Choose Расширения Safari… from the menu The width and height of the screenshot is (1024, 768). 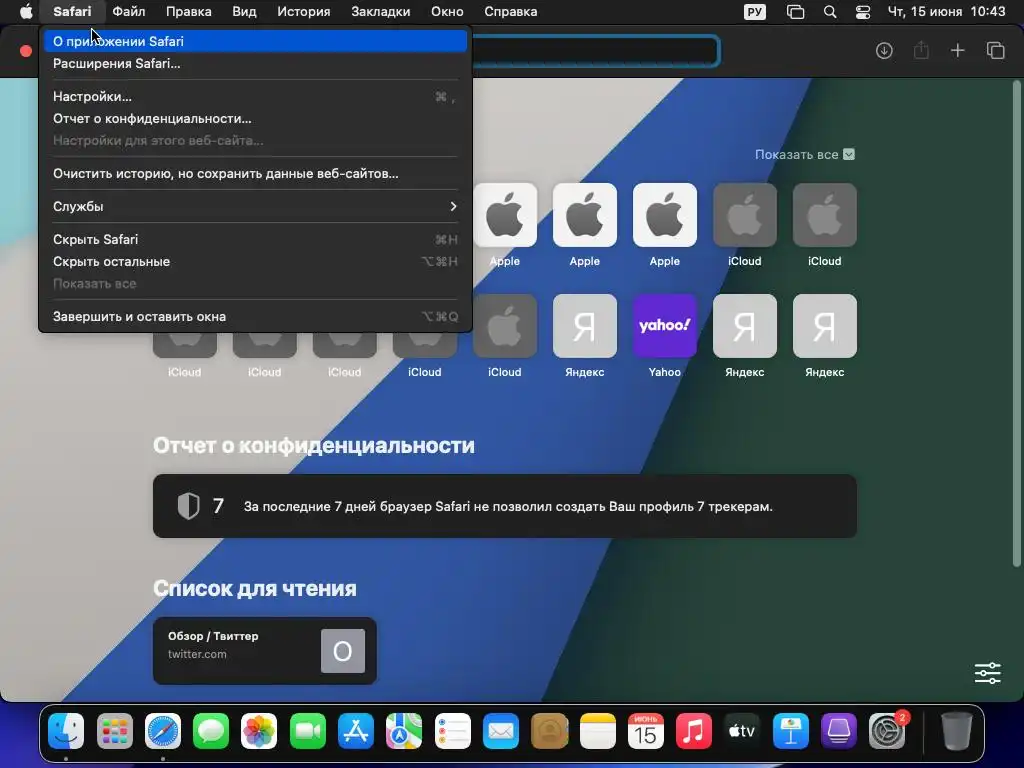[x=255, y=63]
